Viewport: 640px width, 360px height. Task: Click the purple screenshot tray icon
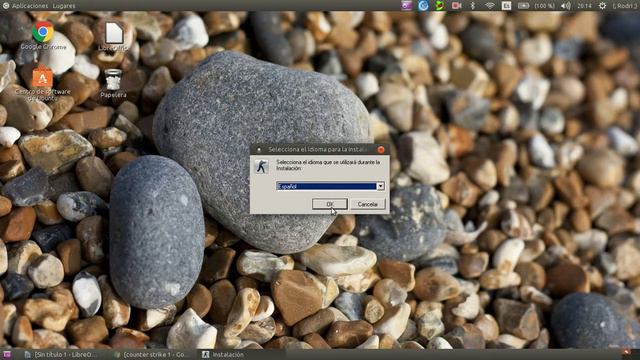[x=407, y=5]
